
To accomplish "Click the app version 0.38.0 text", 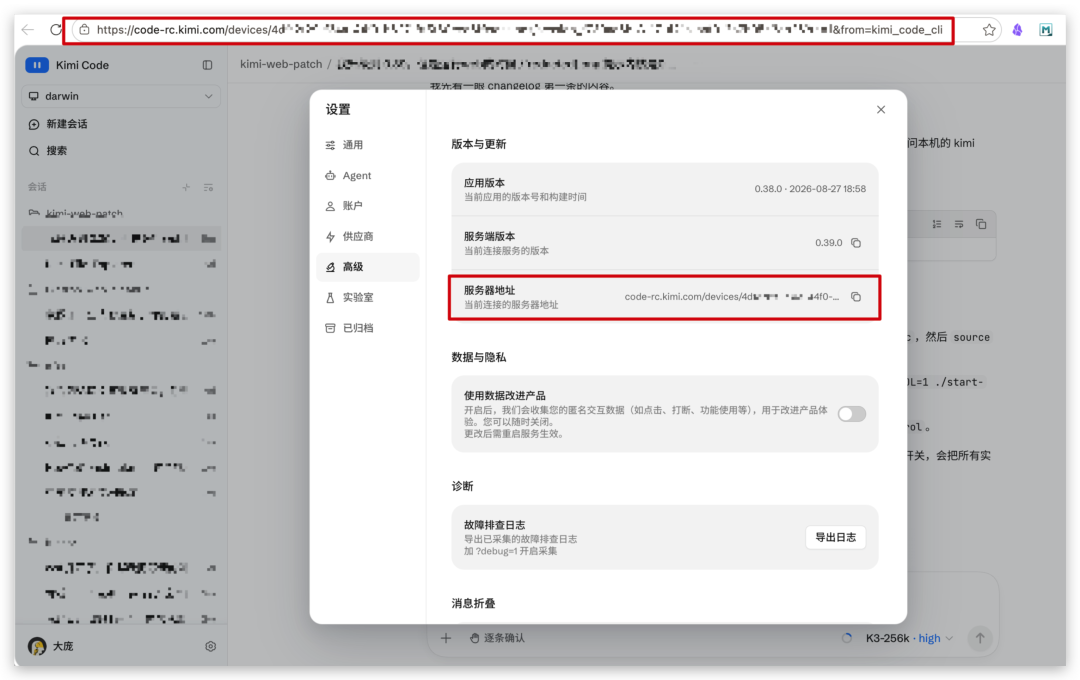I will point(810,189).
